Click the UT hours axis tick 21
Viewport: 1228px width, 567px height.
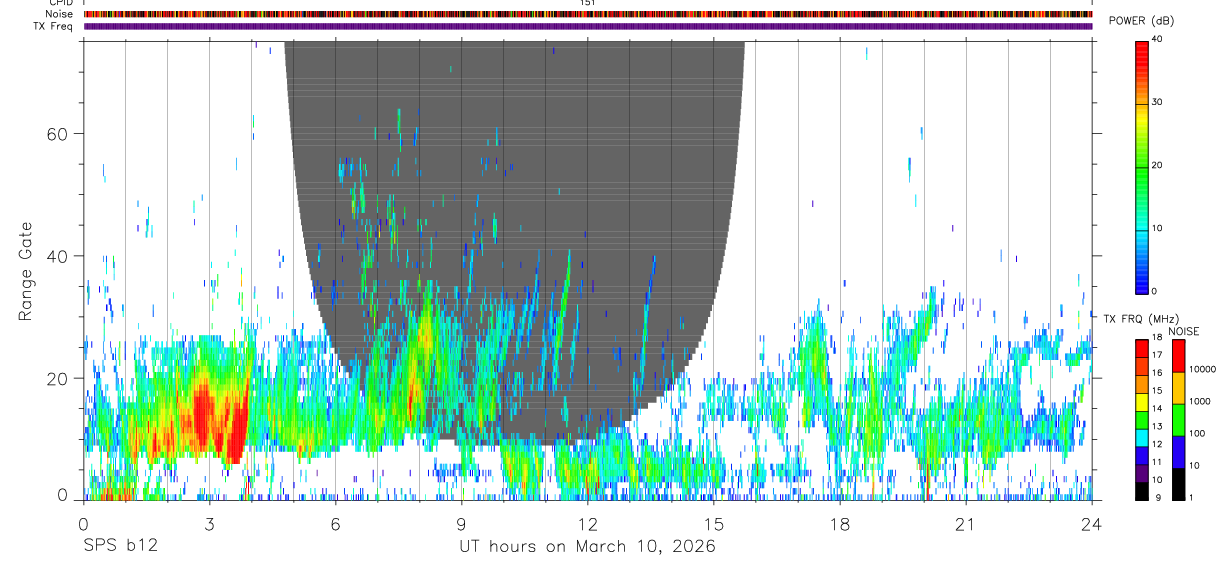(x=965, y=524)
